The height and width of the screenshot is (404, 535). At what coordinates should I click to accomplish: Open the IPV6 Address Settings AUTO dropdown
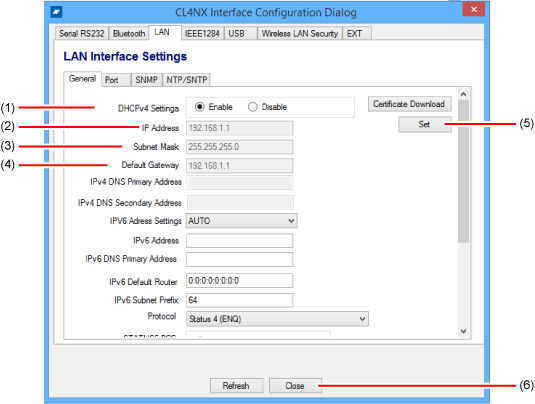tap(242, 221)
